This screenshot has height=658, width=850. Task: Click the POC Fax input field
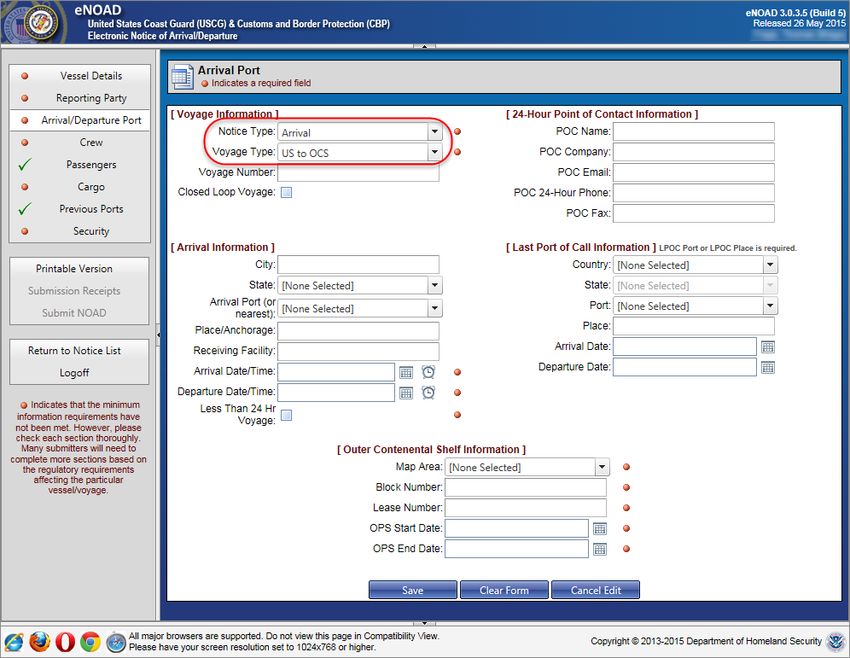[x=693, y=214]
